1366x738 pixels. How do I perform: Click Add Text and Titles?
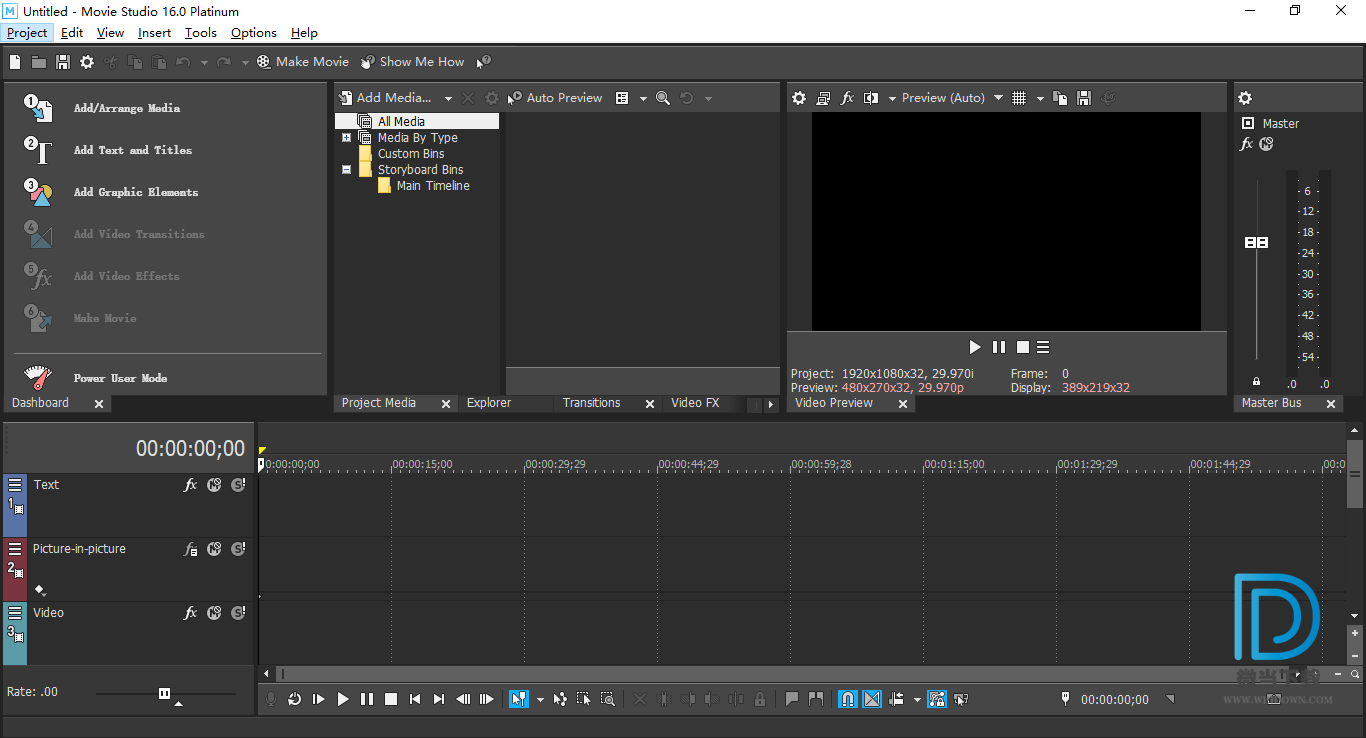click(x=132, y=150)
